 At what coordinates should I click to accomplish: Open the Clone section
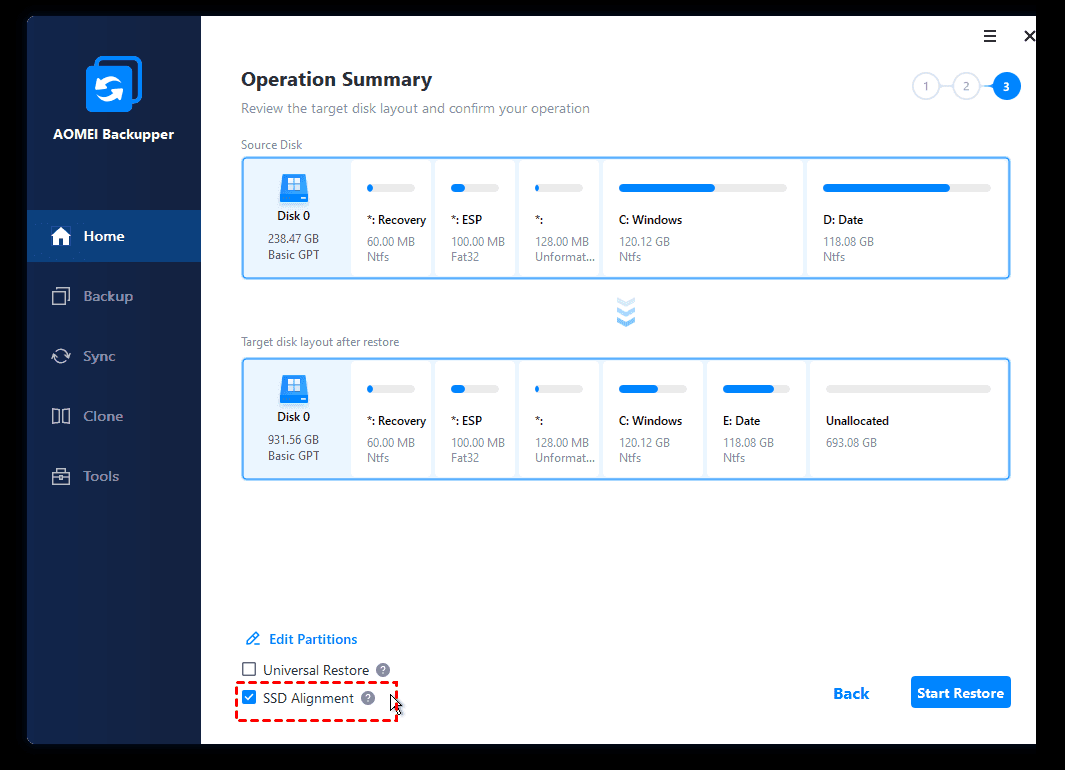pyautogui.click(x=102, y=416)
